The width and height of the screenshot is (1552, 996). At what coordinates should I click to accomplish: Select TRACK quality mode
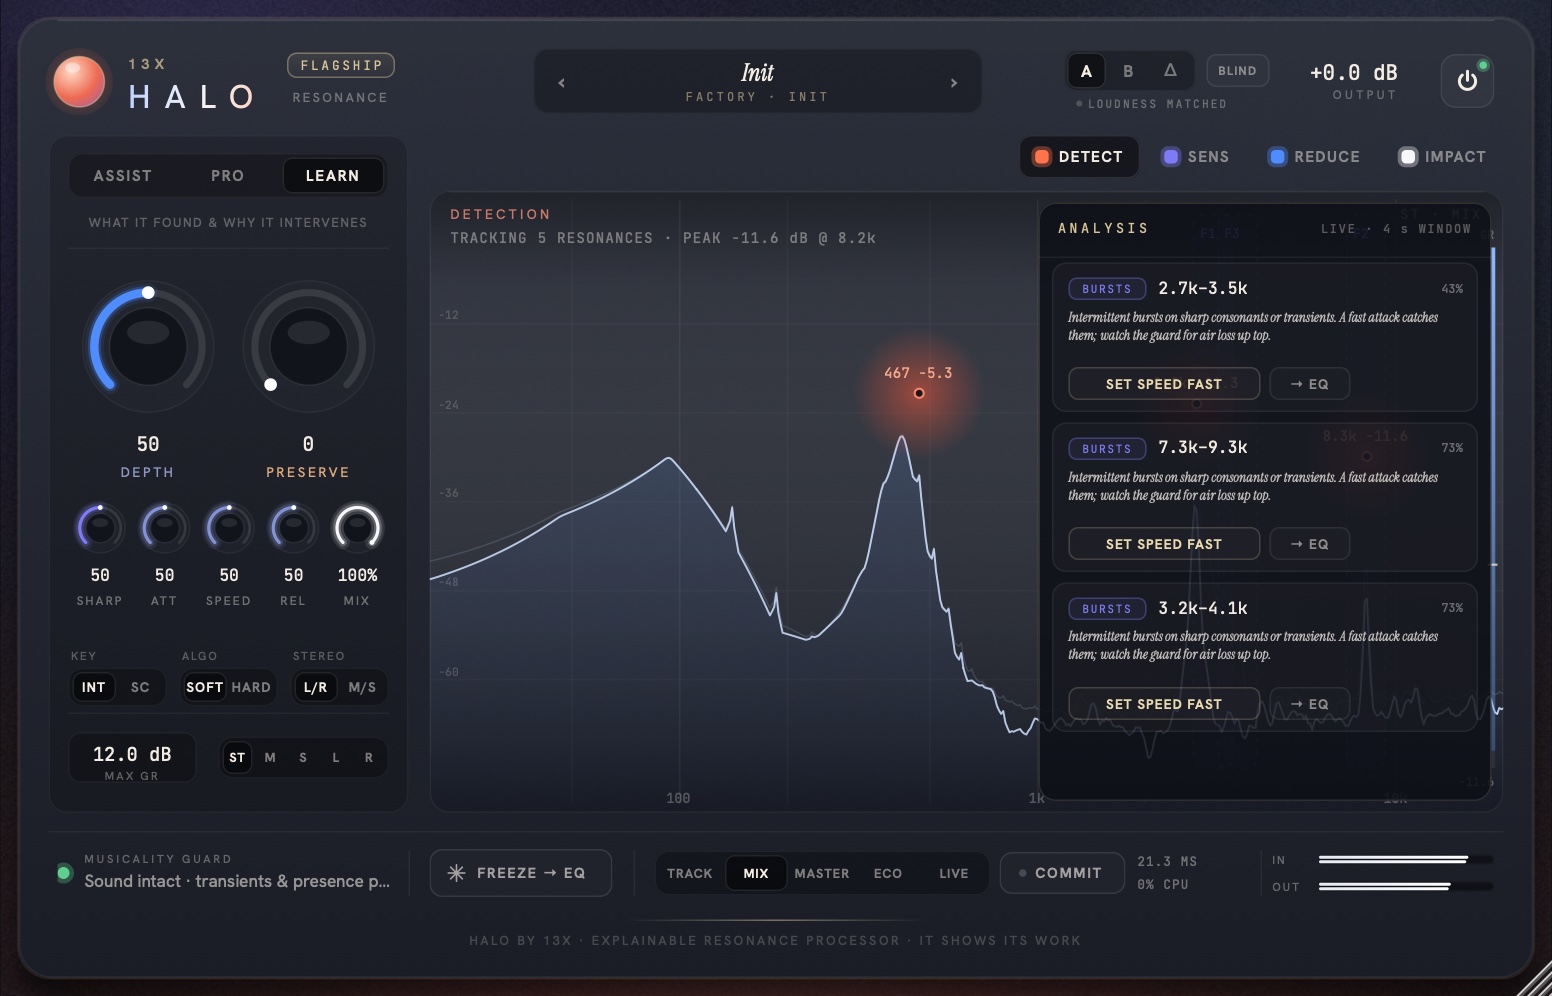[x=690, y=873]
